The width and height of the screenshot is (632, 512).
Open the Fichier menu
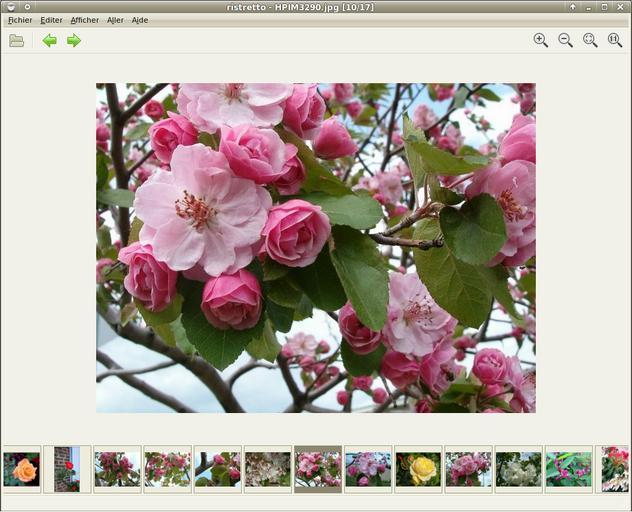tap(20, 20)
